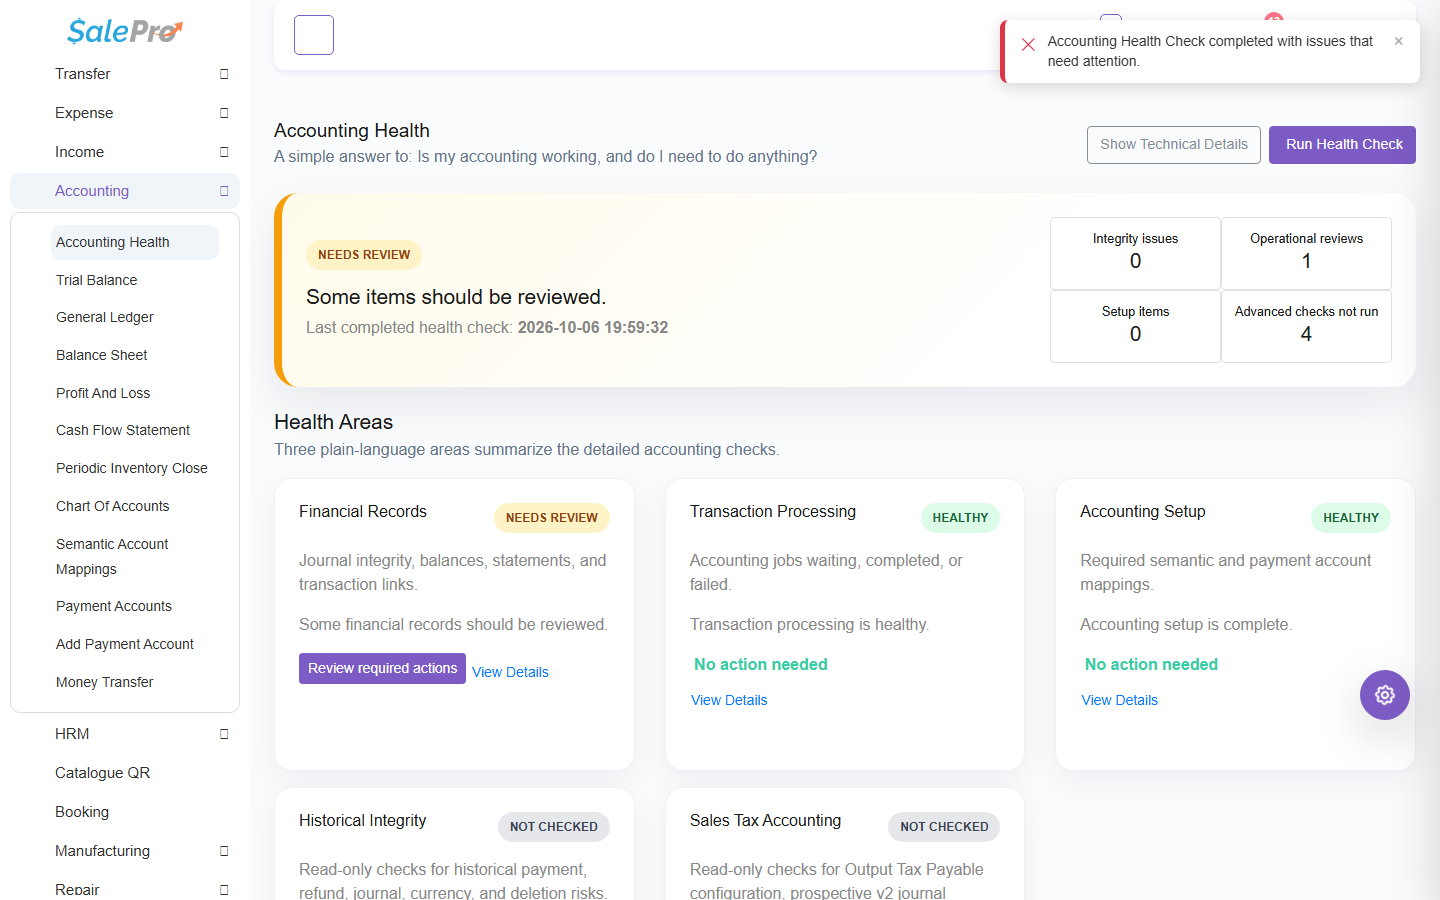View Details for Financial Records

(x=510, y=672)
